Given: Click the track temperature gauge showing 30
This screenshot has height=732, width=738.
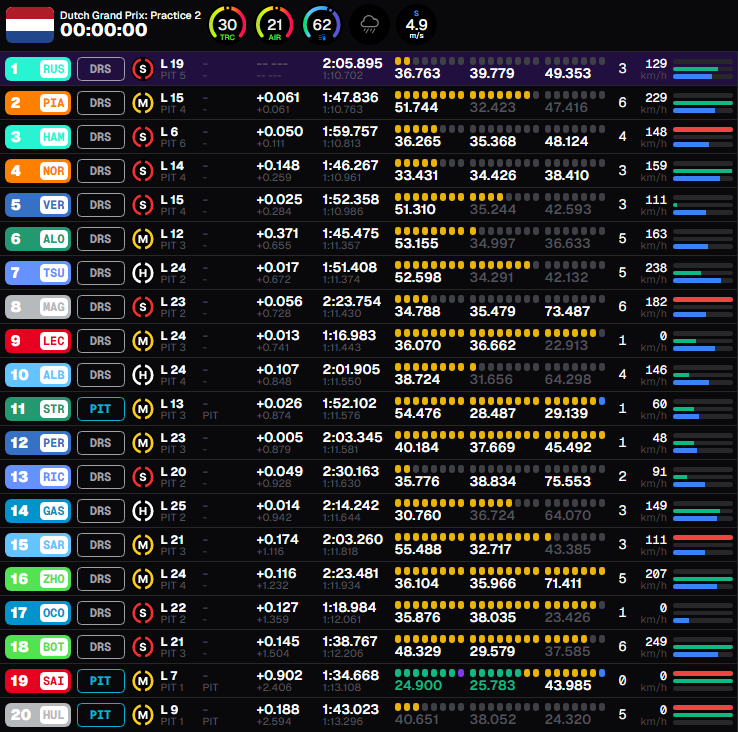Looking at the screenshot, I should click(227, 25).
